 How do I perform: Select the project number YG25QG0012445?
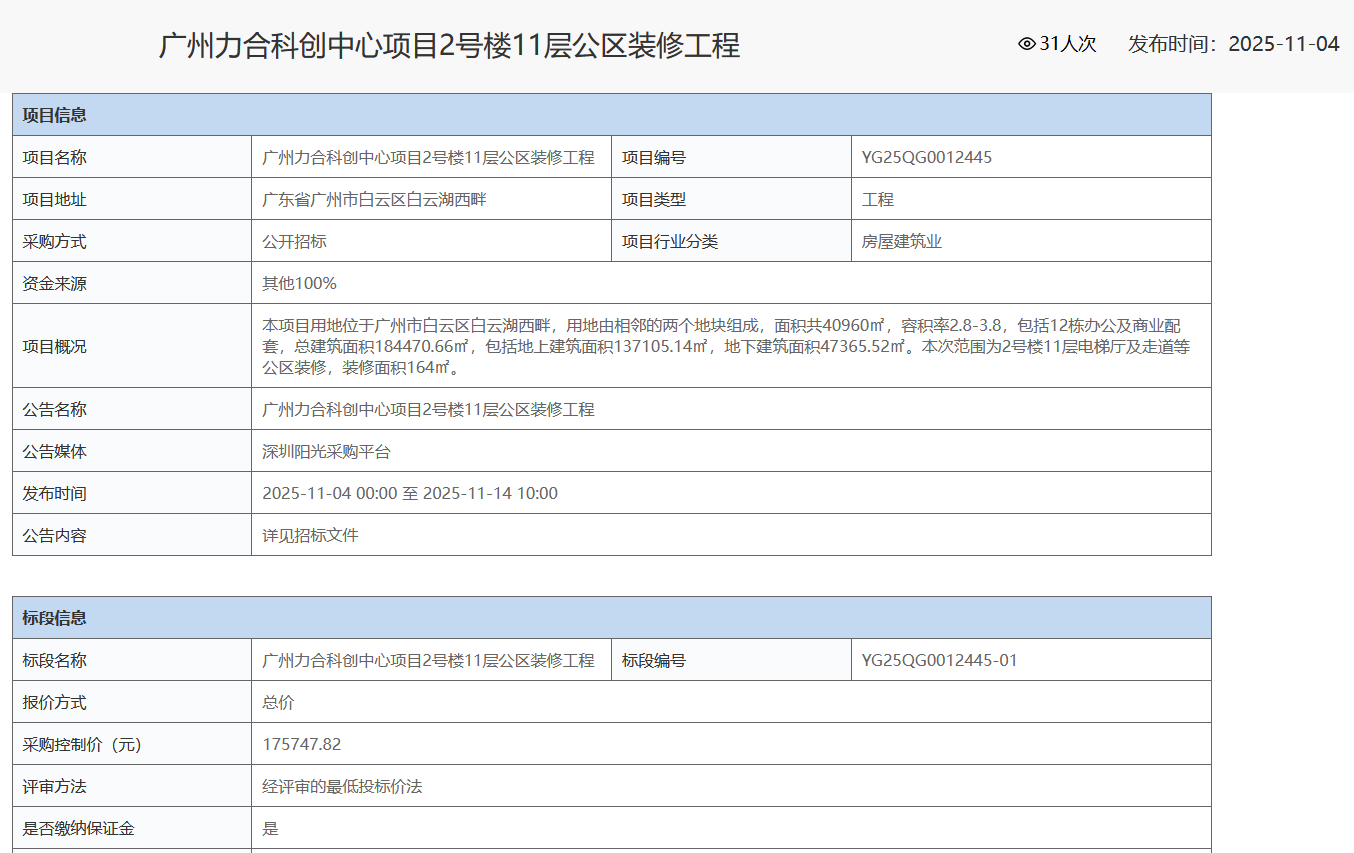[922, 157]
